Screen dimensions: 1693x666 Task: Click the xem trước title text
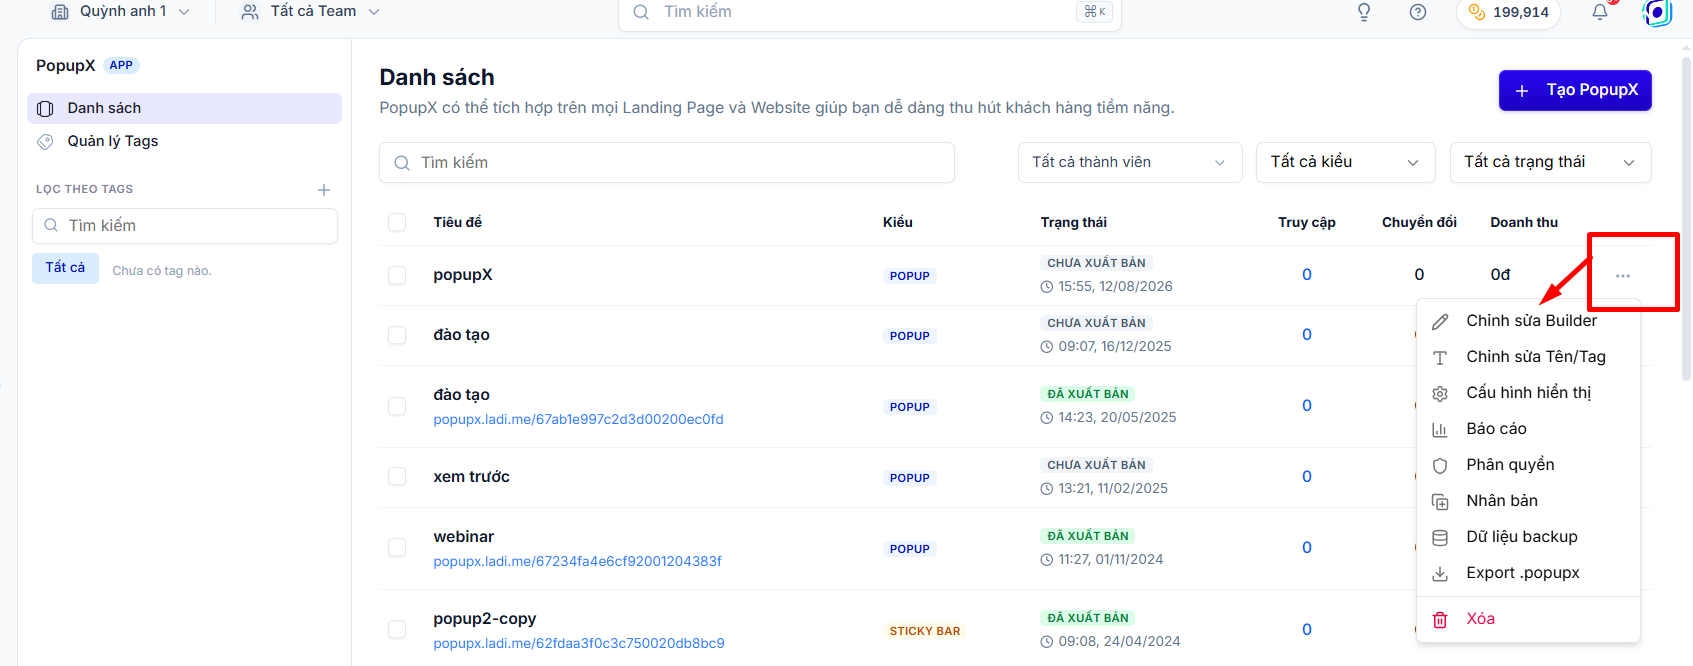click(x=472, y=477)
